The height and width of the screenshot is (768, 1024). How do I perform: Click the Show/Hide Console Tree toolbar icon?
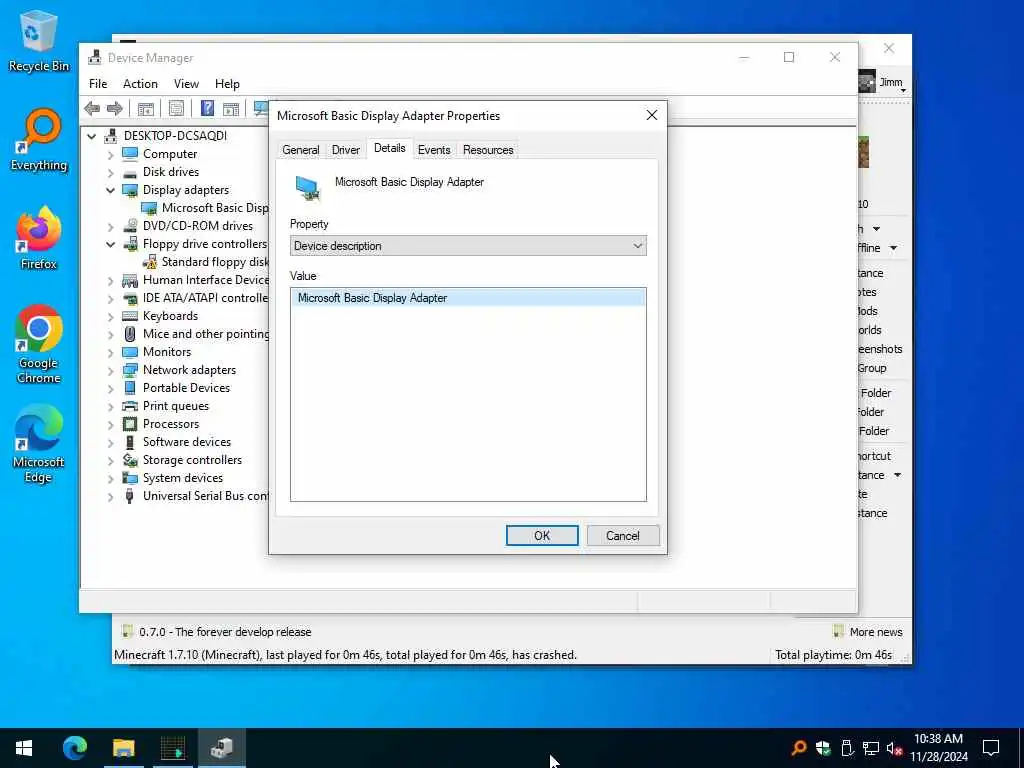pyautogui.click(x=146, y=108)
